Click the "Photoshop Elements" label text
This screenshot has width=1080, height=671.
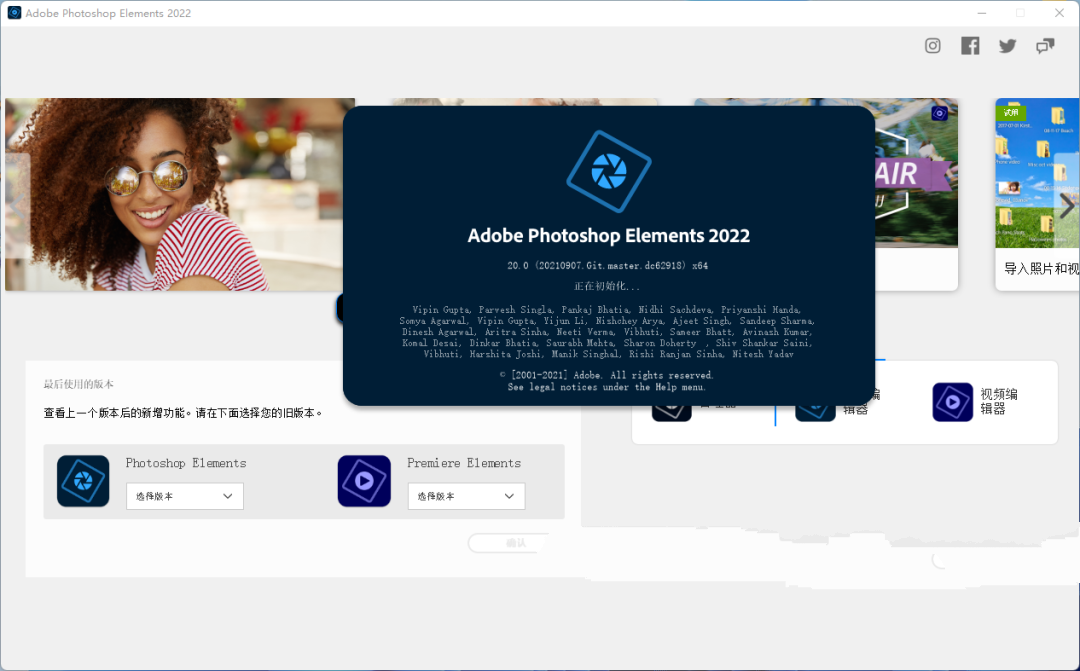pos(186,463)
